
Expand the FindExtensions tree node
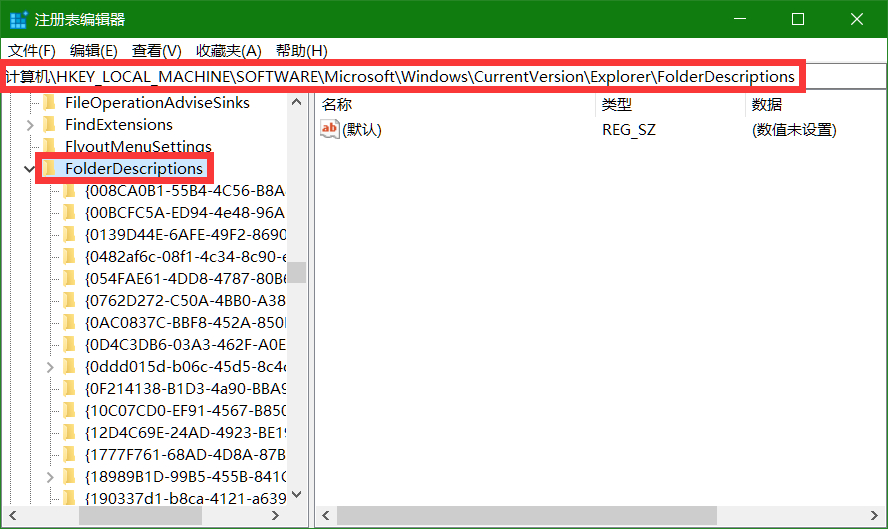point(28,125)
